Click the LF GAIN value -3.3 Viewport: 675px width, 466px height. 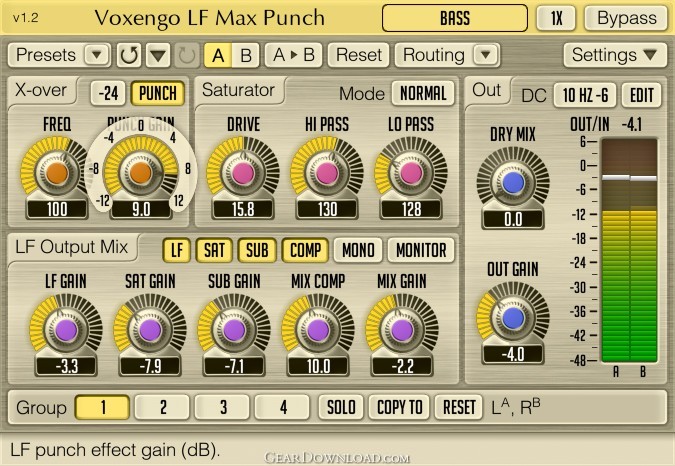point(66,367)
